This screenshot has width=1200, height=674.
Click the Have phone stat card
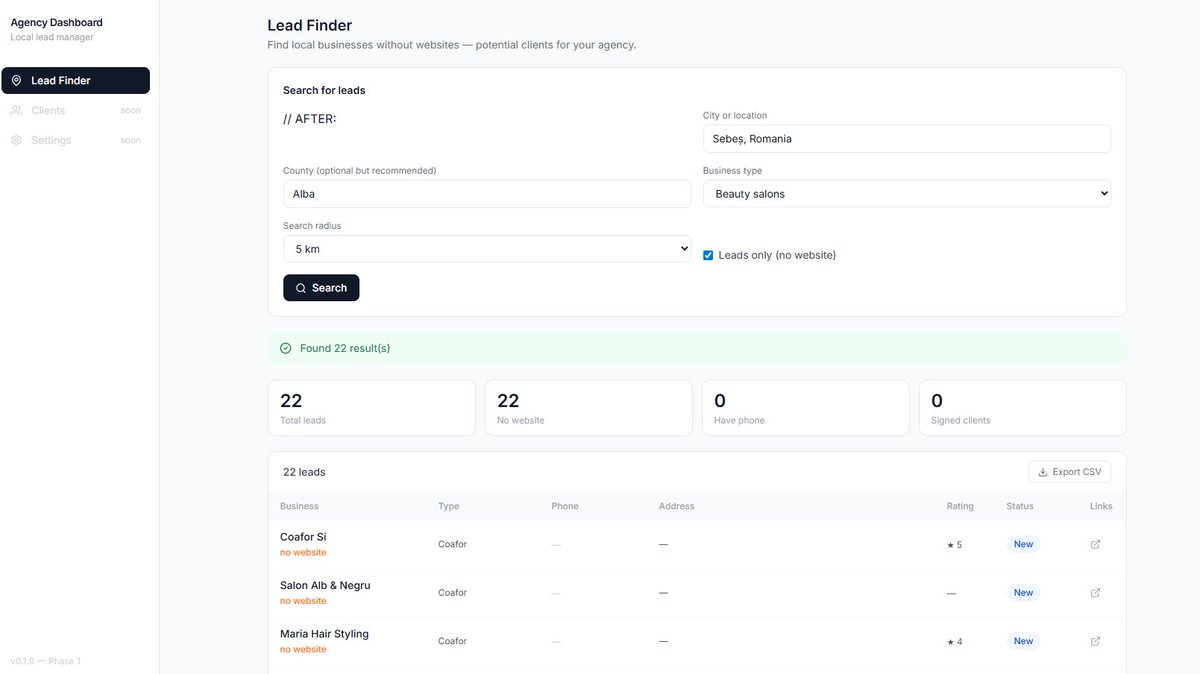pyautogui.click(x=805, y=407)
